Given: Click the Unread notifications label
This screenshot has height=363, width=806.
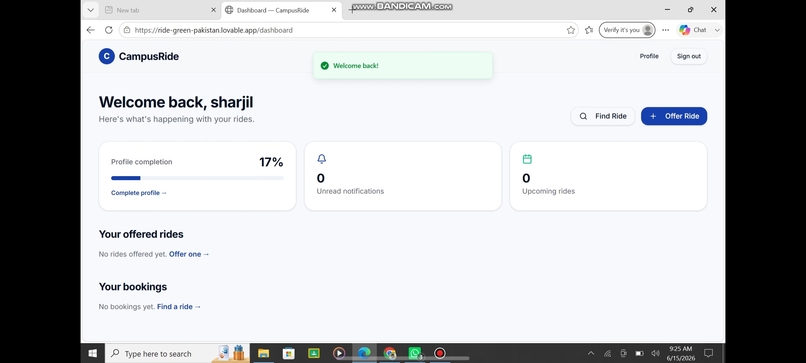Looking at the screenshot, I should (x=350, y=191).
